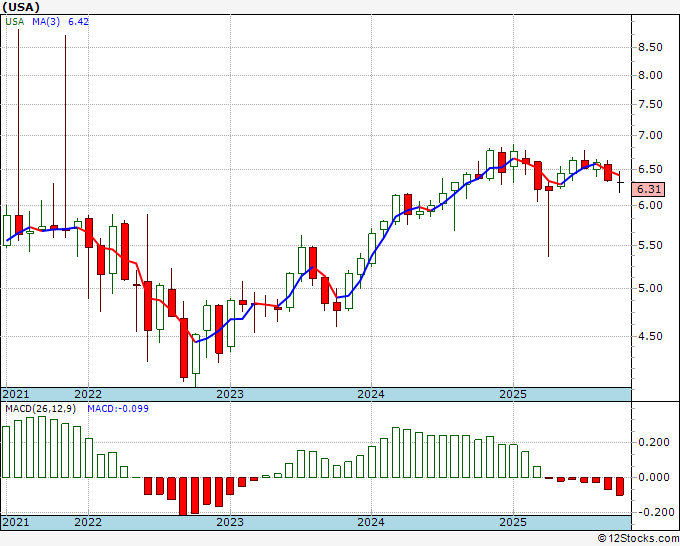Click the MACD(26,12,9) indicator label
Viewport: 680px width, 546px height.
tap(41, 409)
